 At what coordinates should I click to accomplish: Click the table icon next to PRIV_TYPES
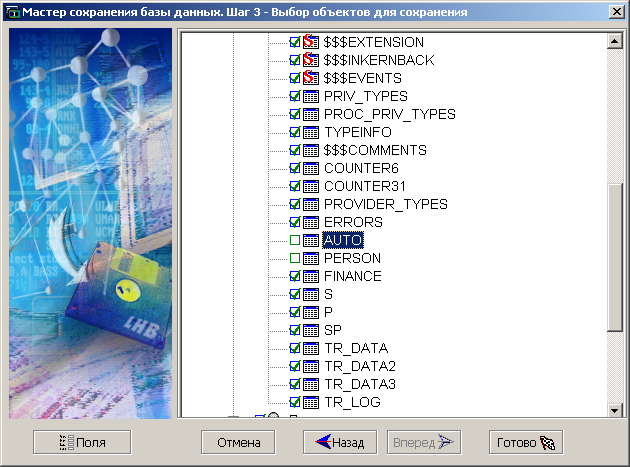click(x=310, y=96)
